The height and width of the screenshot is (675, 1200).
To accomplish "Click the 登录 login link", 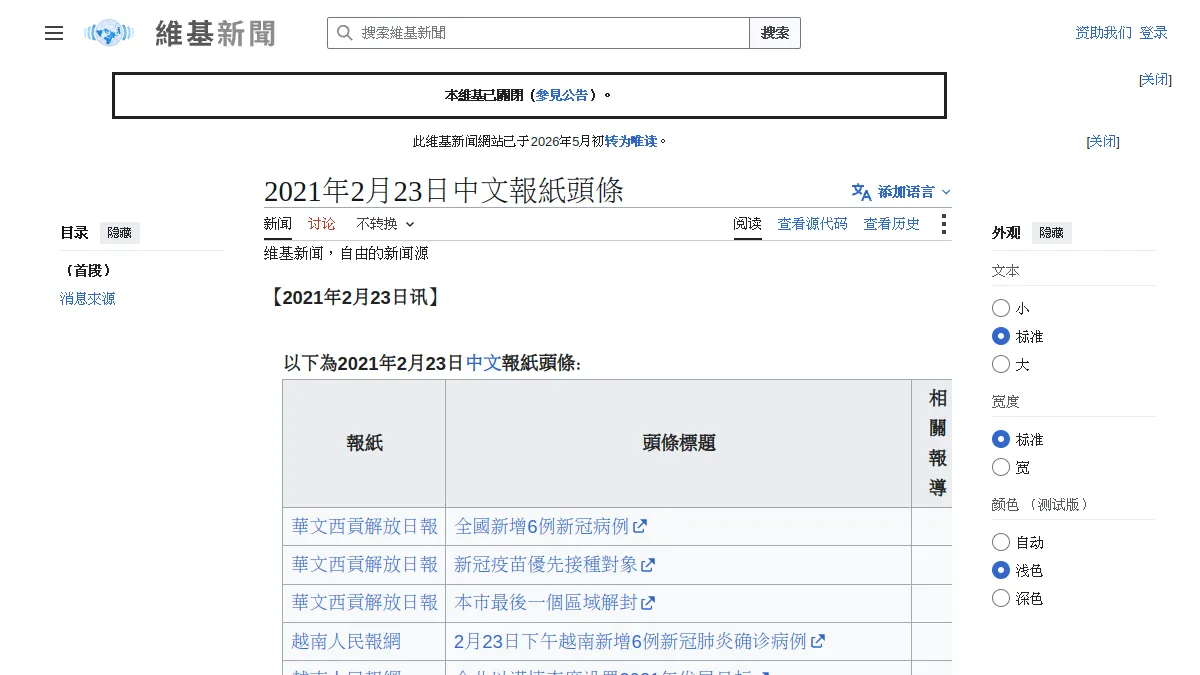I will (x=1153, y=33).
